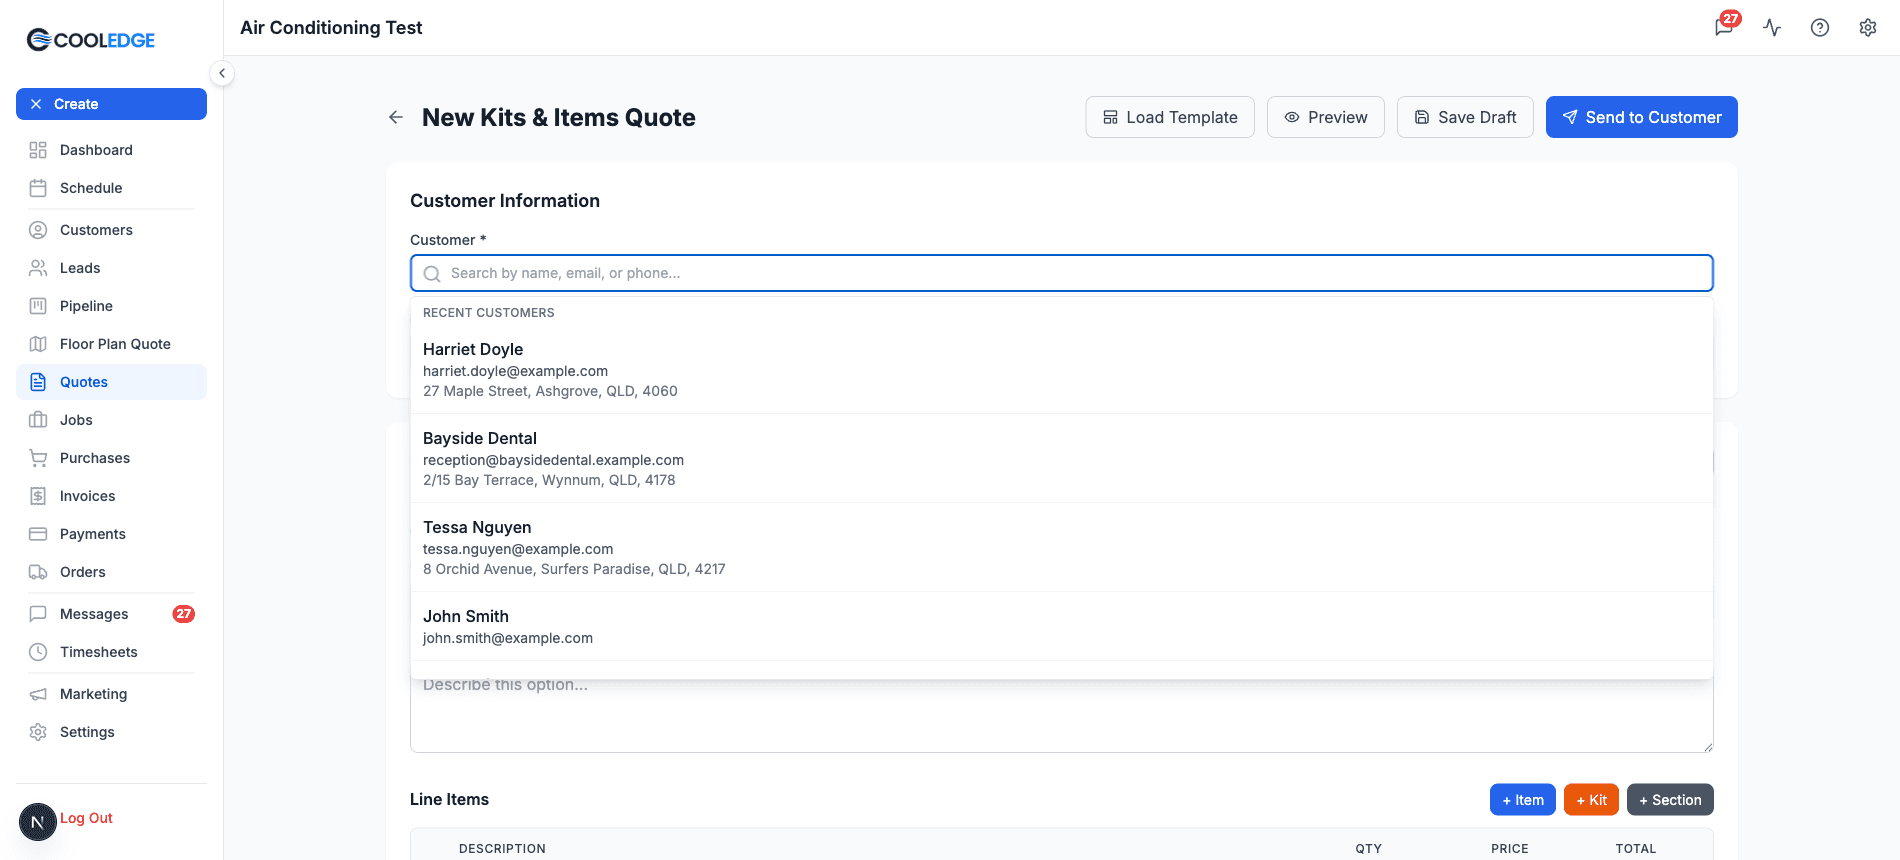Select John Smith from recent customers

(1062, 626)
